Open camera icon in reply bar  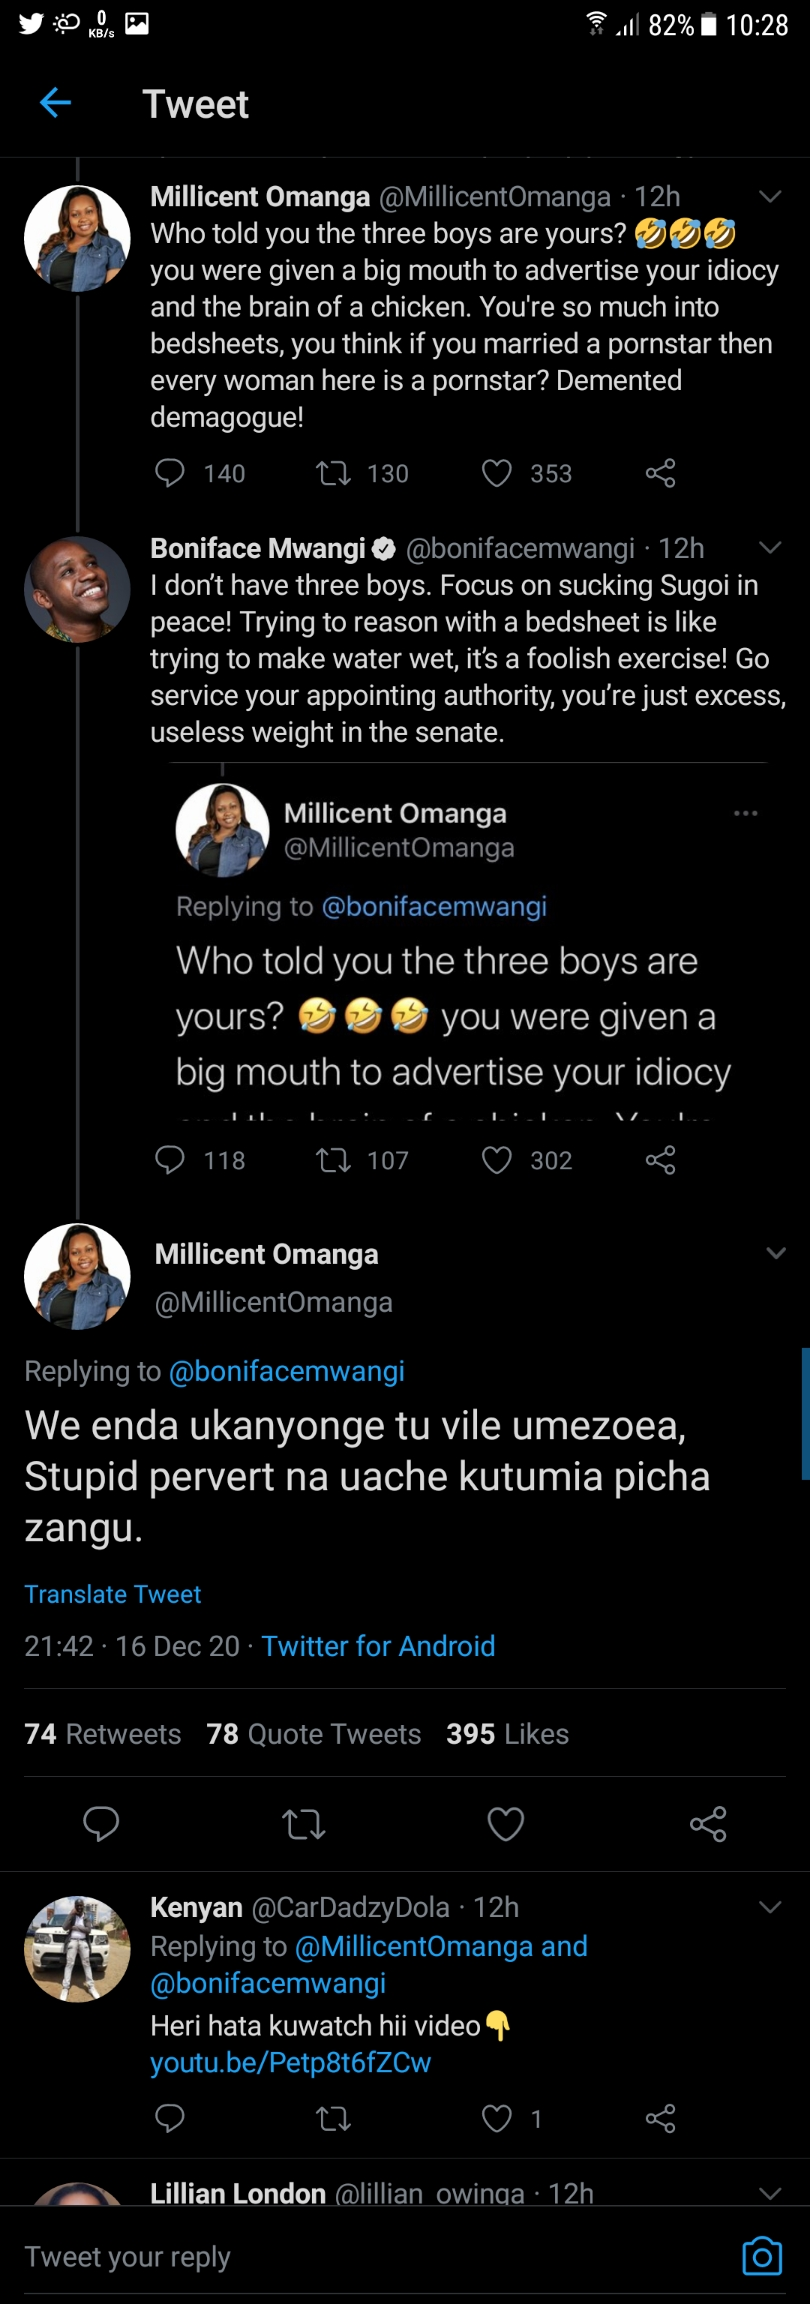point(762,2256)
